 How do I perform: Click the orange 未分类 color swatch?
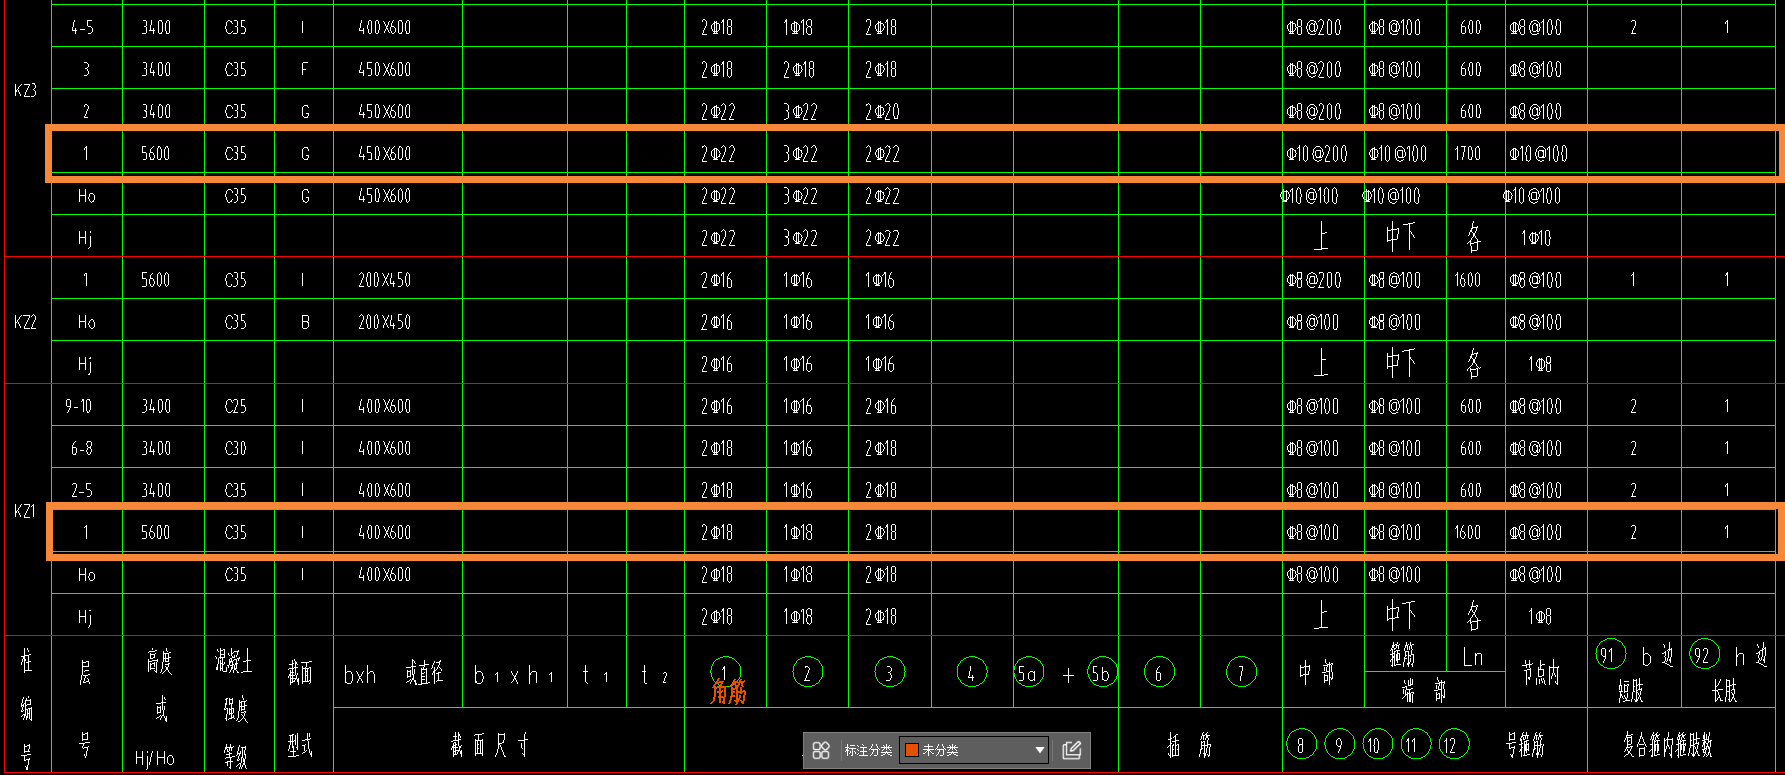(911, 750)
